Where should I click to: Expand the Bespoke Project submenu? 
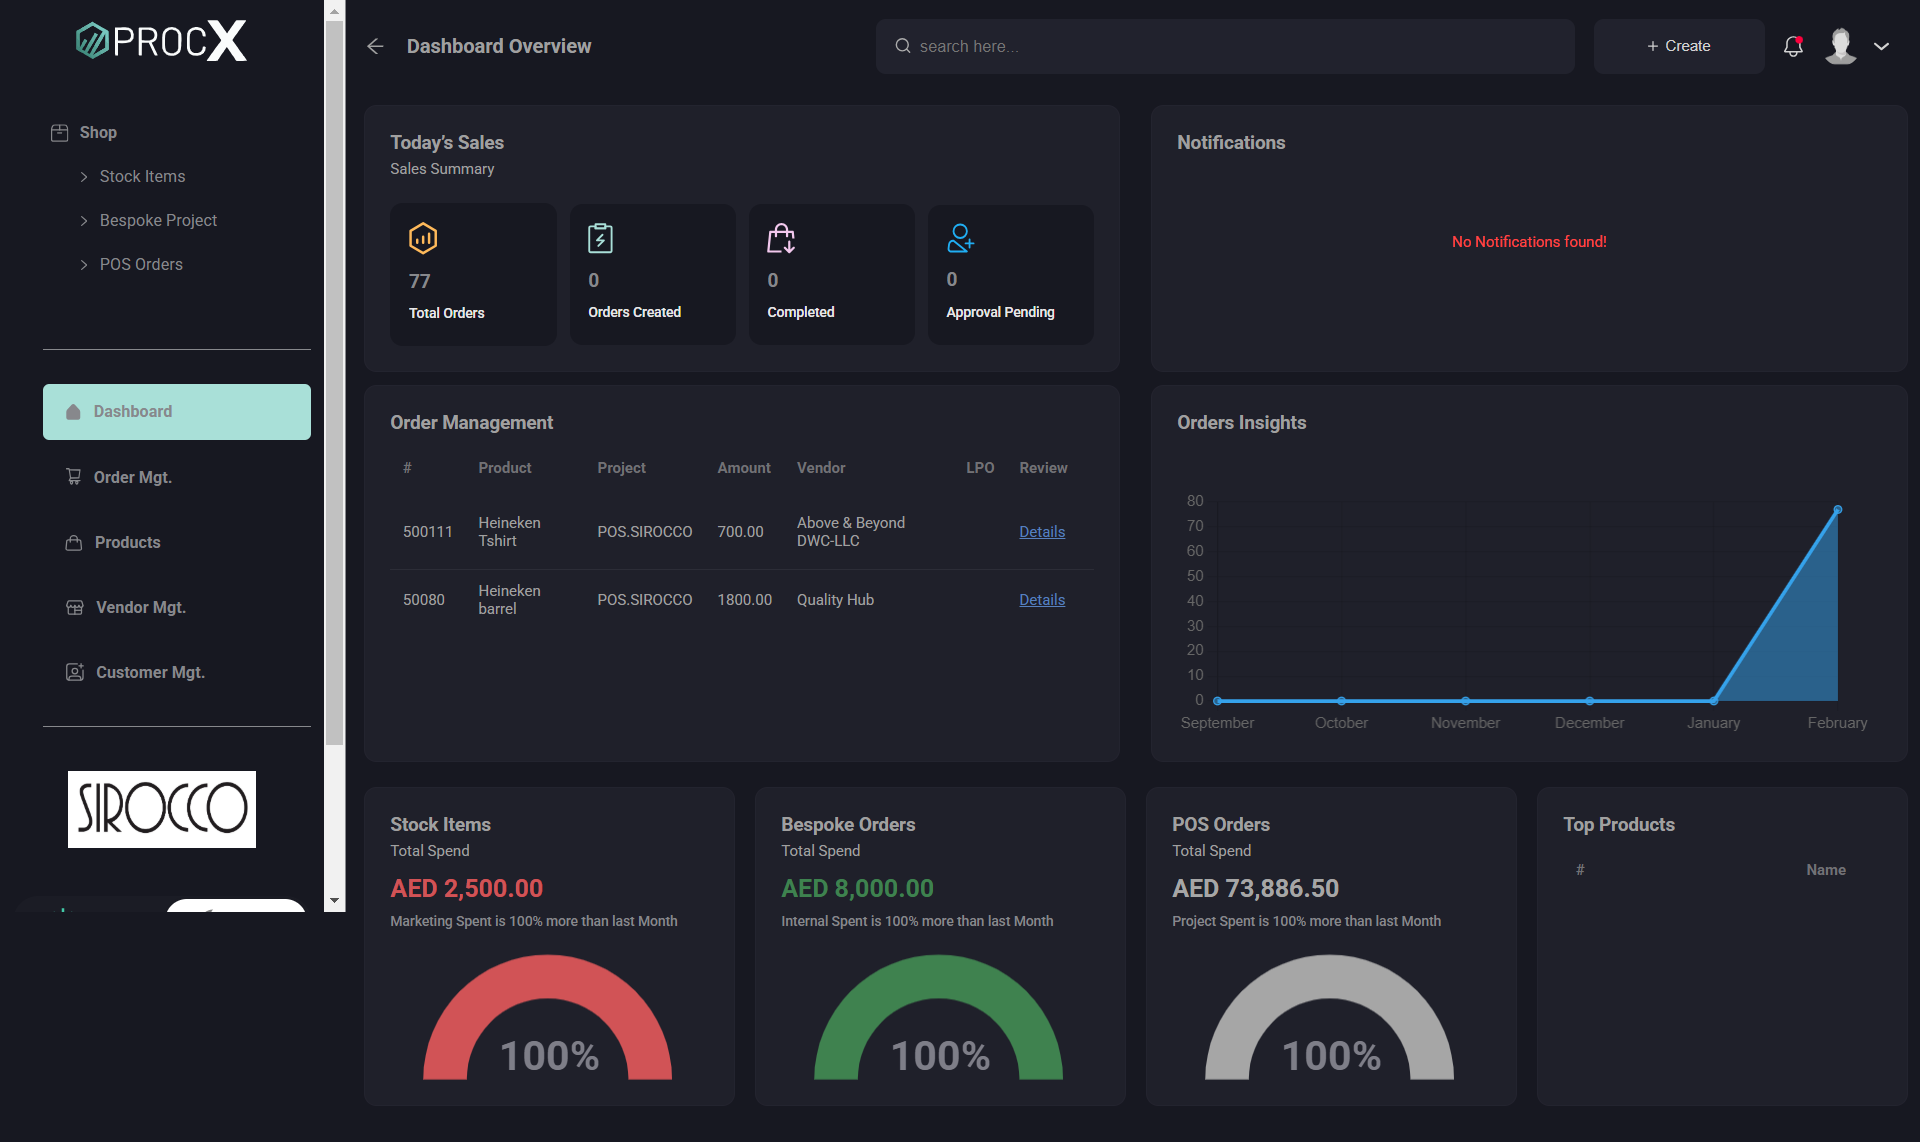157,220
